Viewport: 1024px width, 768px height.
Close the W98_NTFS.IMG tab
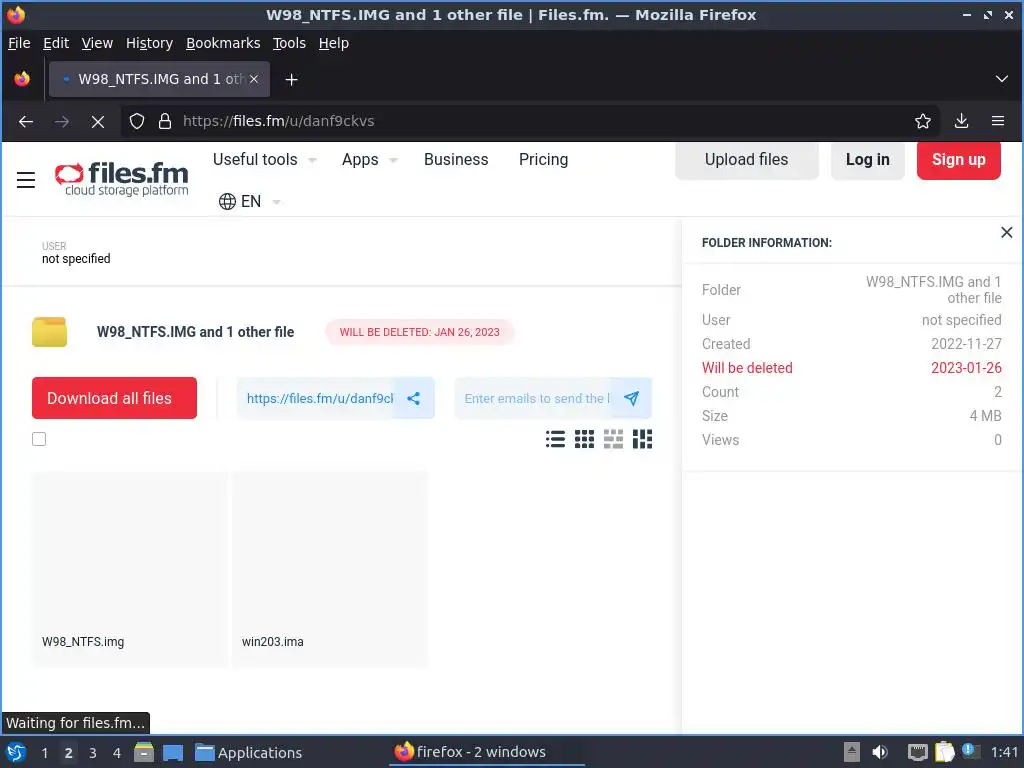point(254,79)
